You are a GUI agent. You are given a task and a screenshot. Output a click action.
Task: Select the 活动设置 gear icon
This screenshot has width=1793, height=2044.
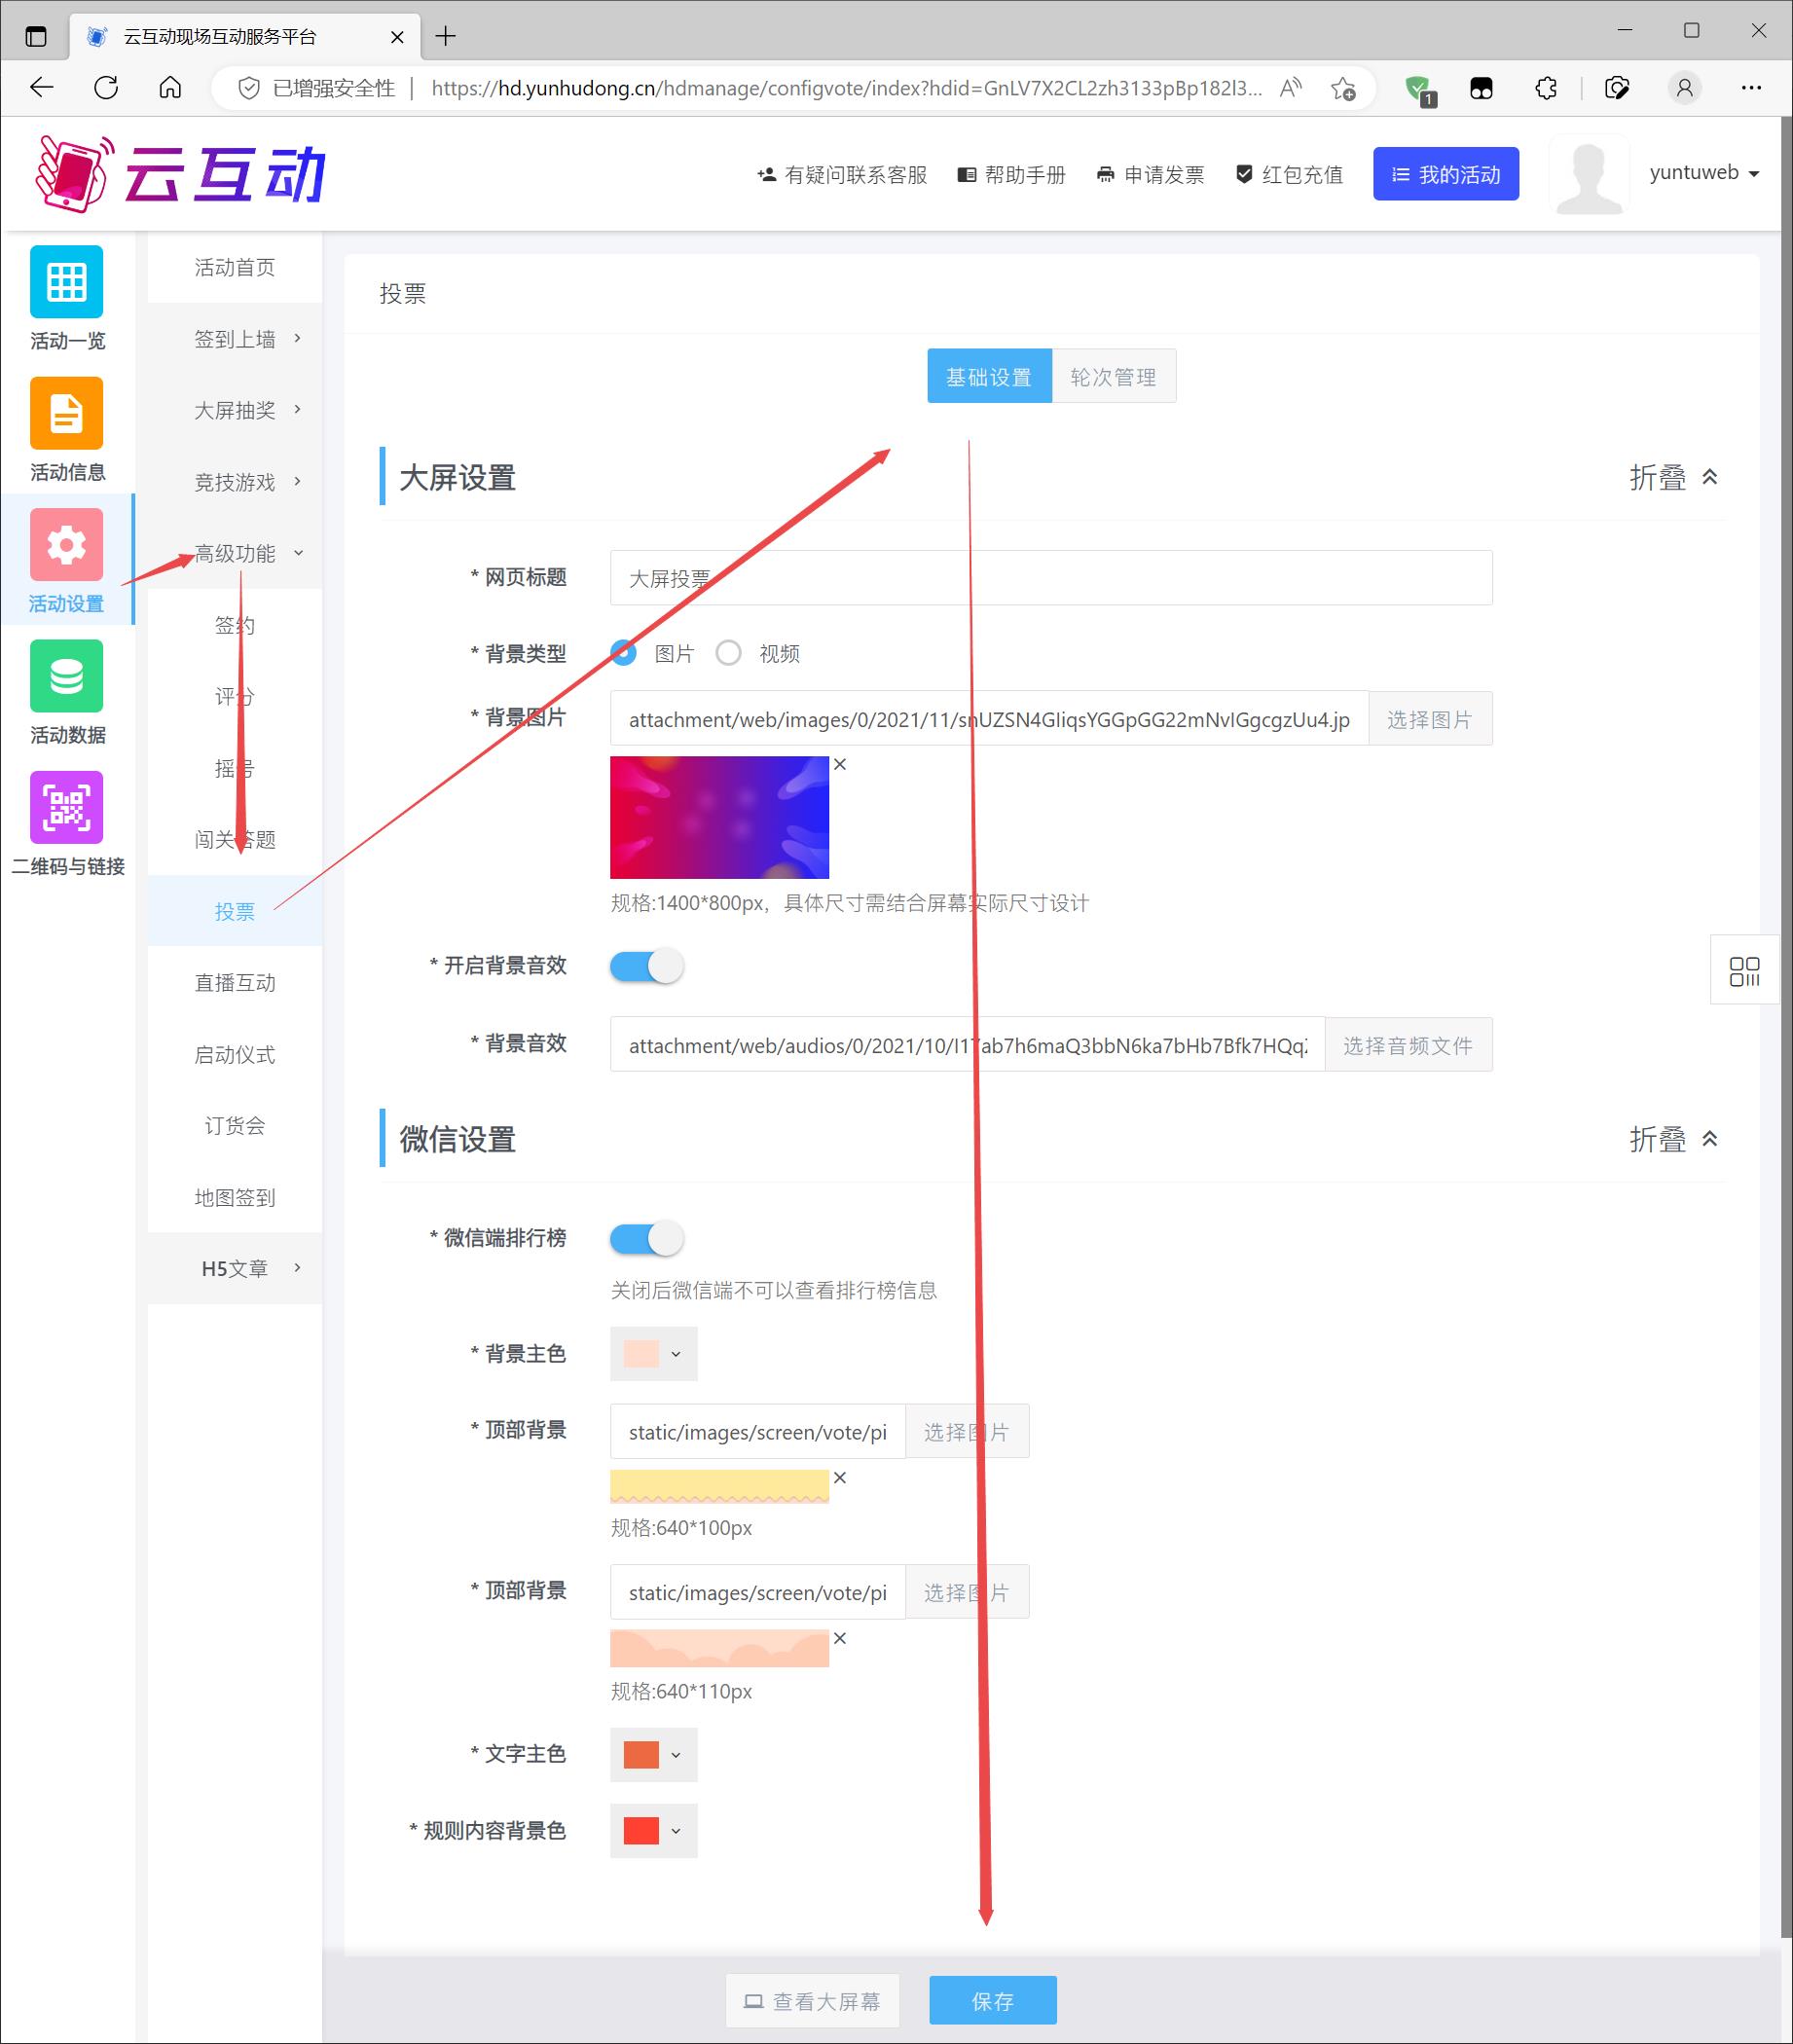(x=66, y=545)
